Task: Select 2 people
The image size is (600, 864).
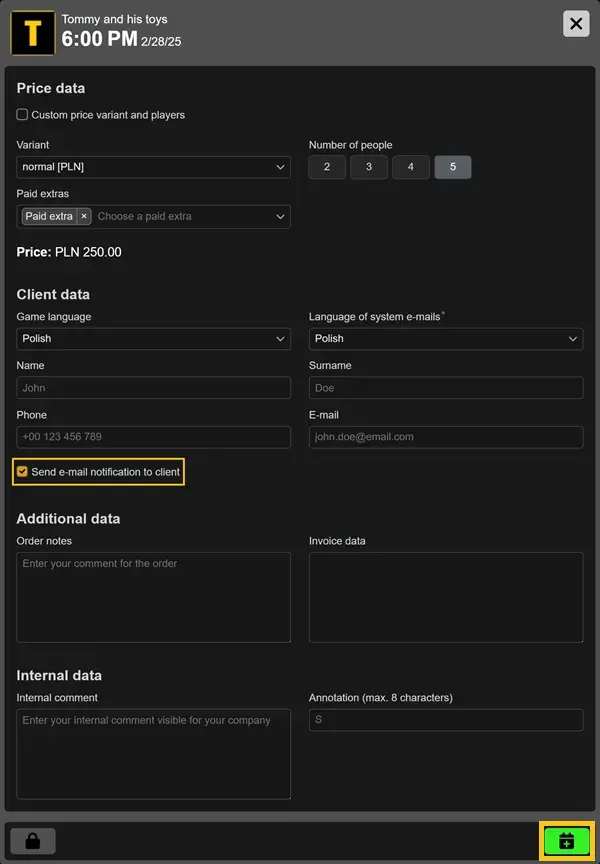Action: pyautogui.click(x=327, y=167)
